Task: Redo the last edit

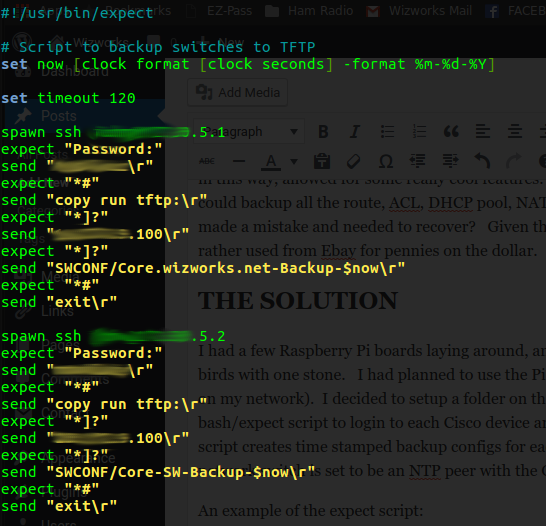Action: coord(514,161)
